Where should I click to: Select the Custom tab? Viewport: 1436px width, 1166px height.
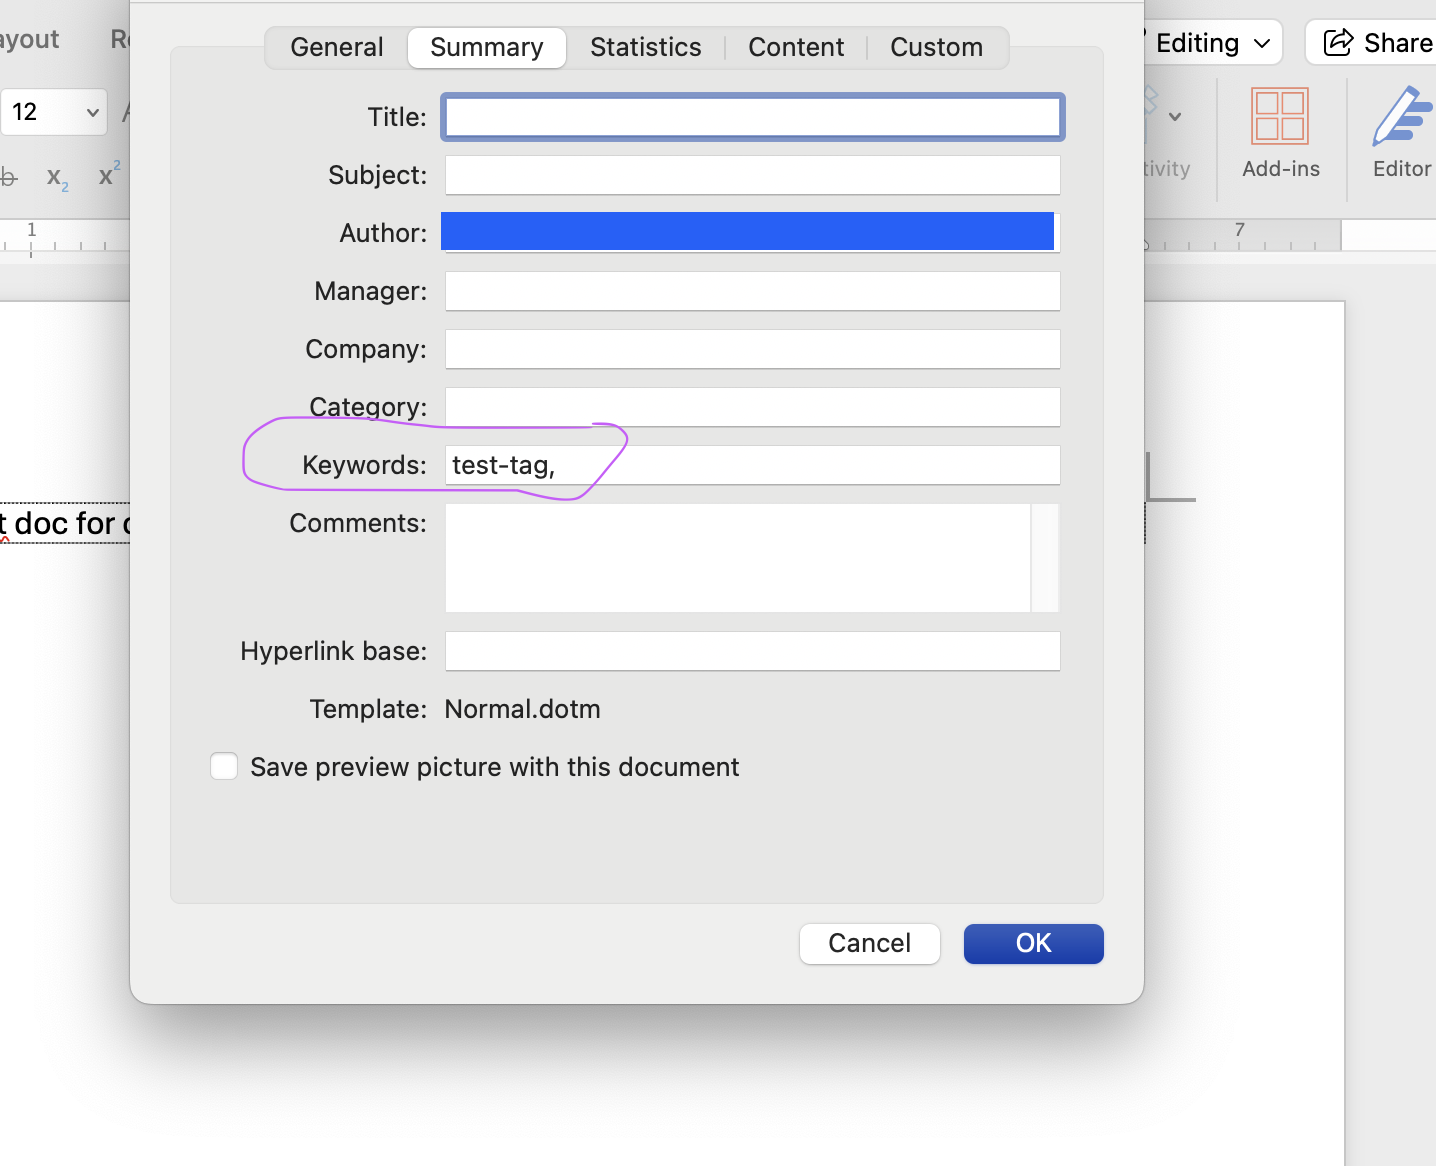click(936, 48)
